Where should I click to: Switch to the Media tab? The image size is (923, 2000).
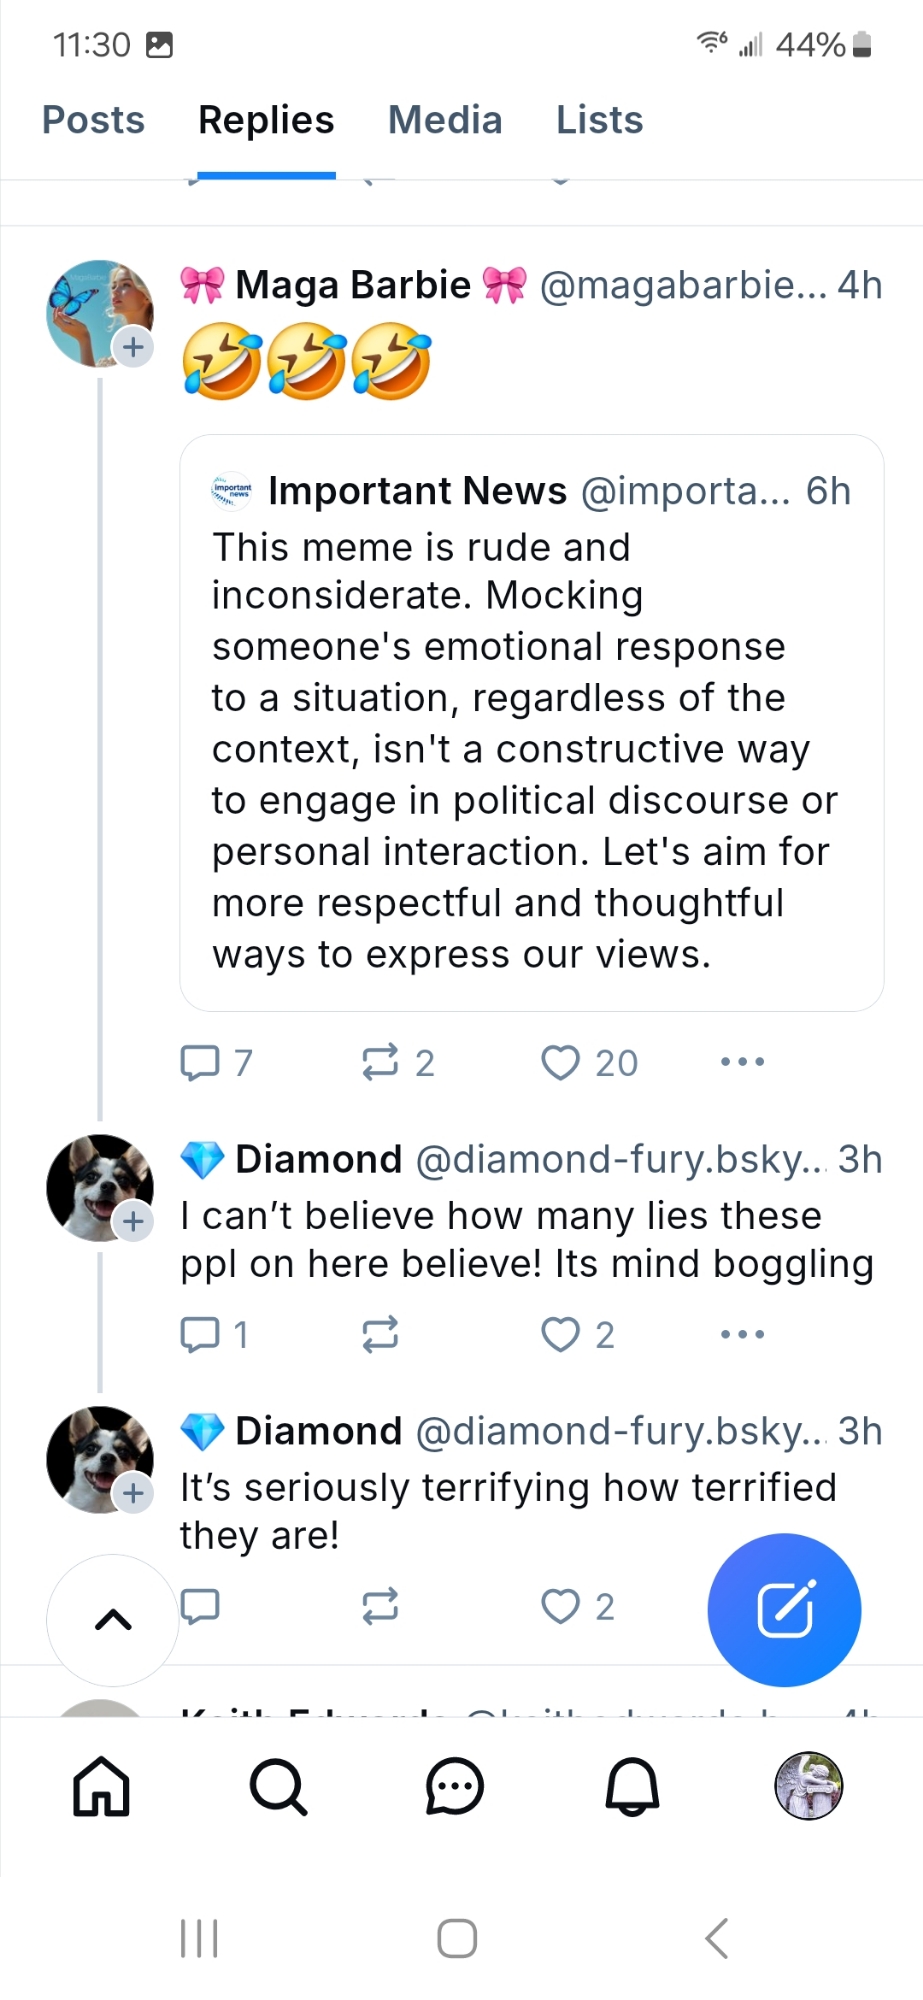[x=445, y=120]
